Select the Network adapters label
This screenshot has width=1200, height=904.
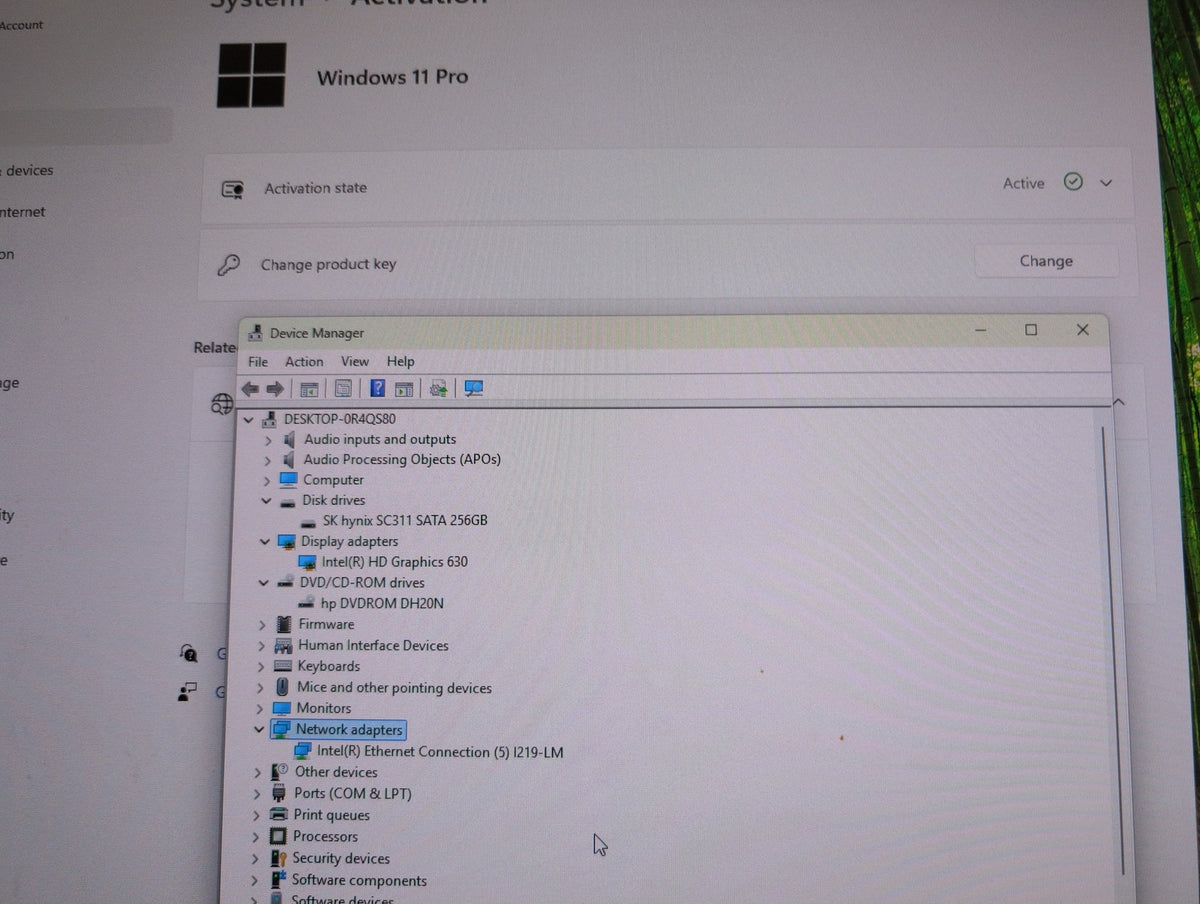(x=349, y=730)
